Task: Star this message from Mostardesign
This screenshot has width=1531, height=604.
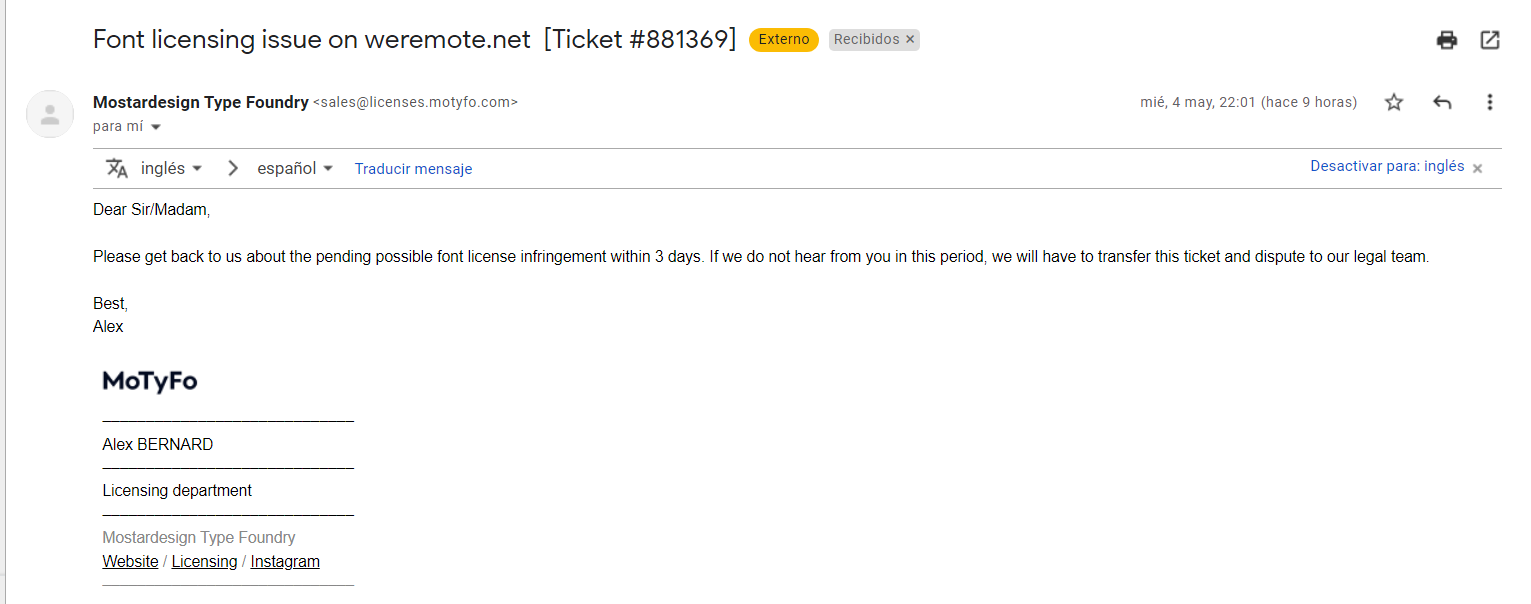Action: [1393, 102]
